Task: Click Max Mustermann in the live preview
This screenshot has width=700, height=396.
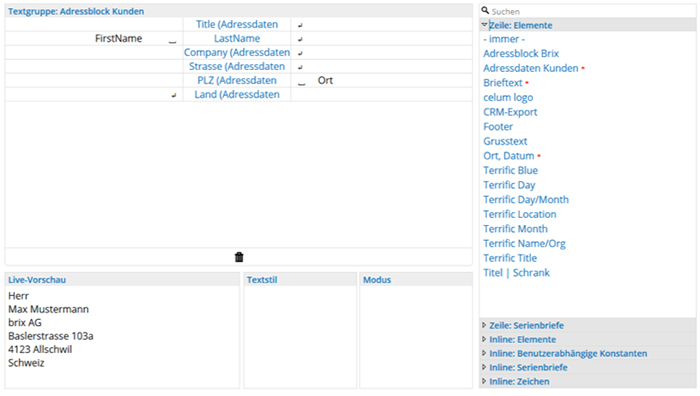Action: 48,309
